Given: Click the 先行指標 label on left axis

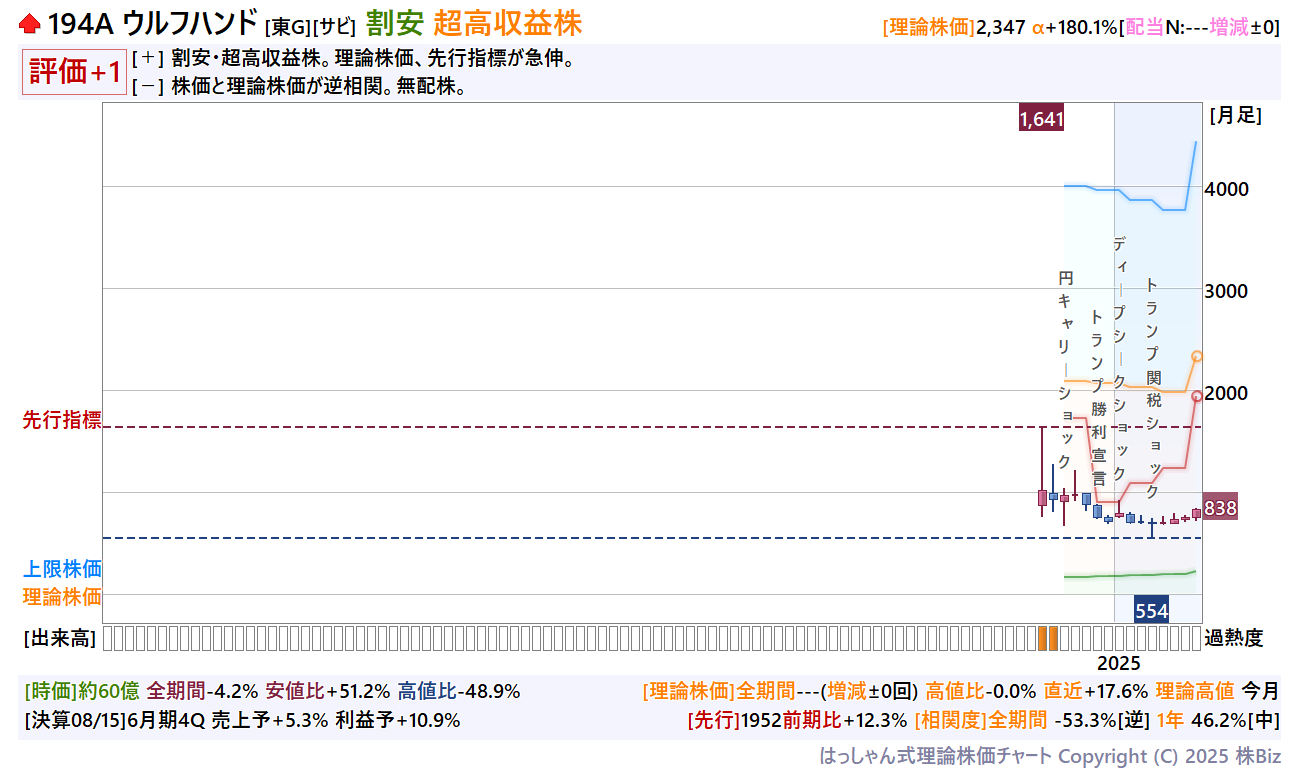Looking at the screenshot, I should click(x=62, y=421).
